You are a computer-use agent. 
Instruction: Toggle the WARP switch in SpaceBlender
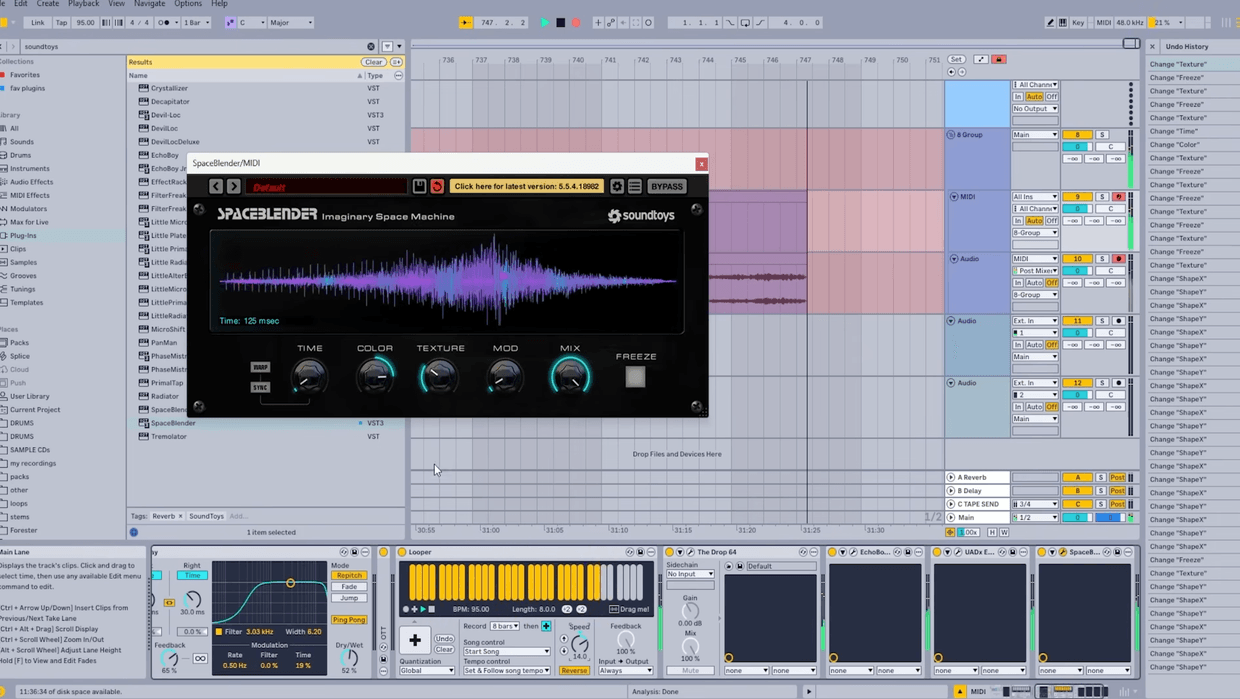(260, 367)
